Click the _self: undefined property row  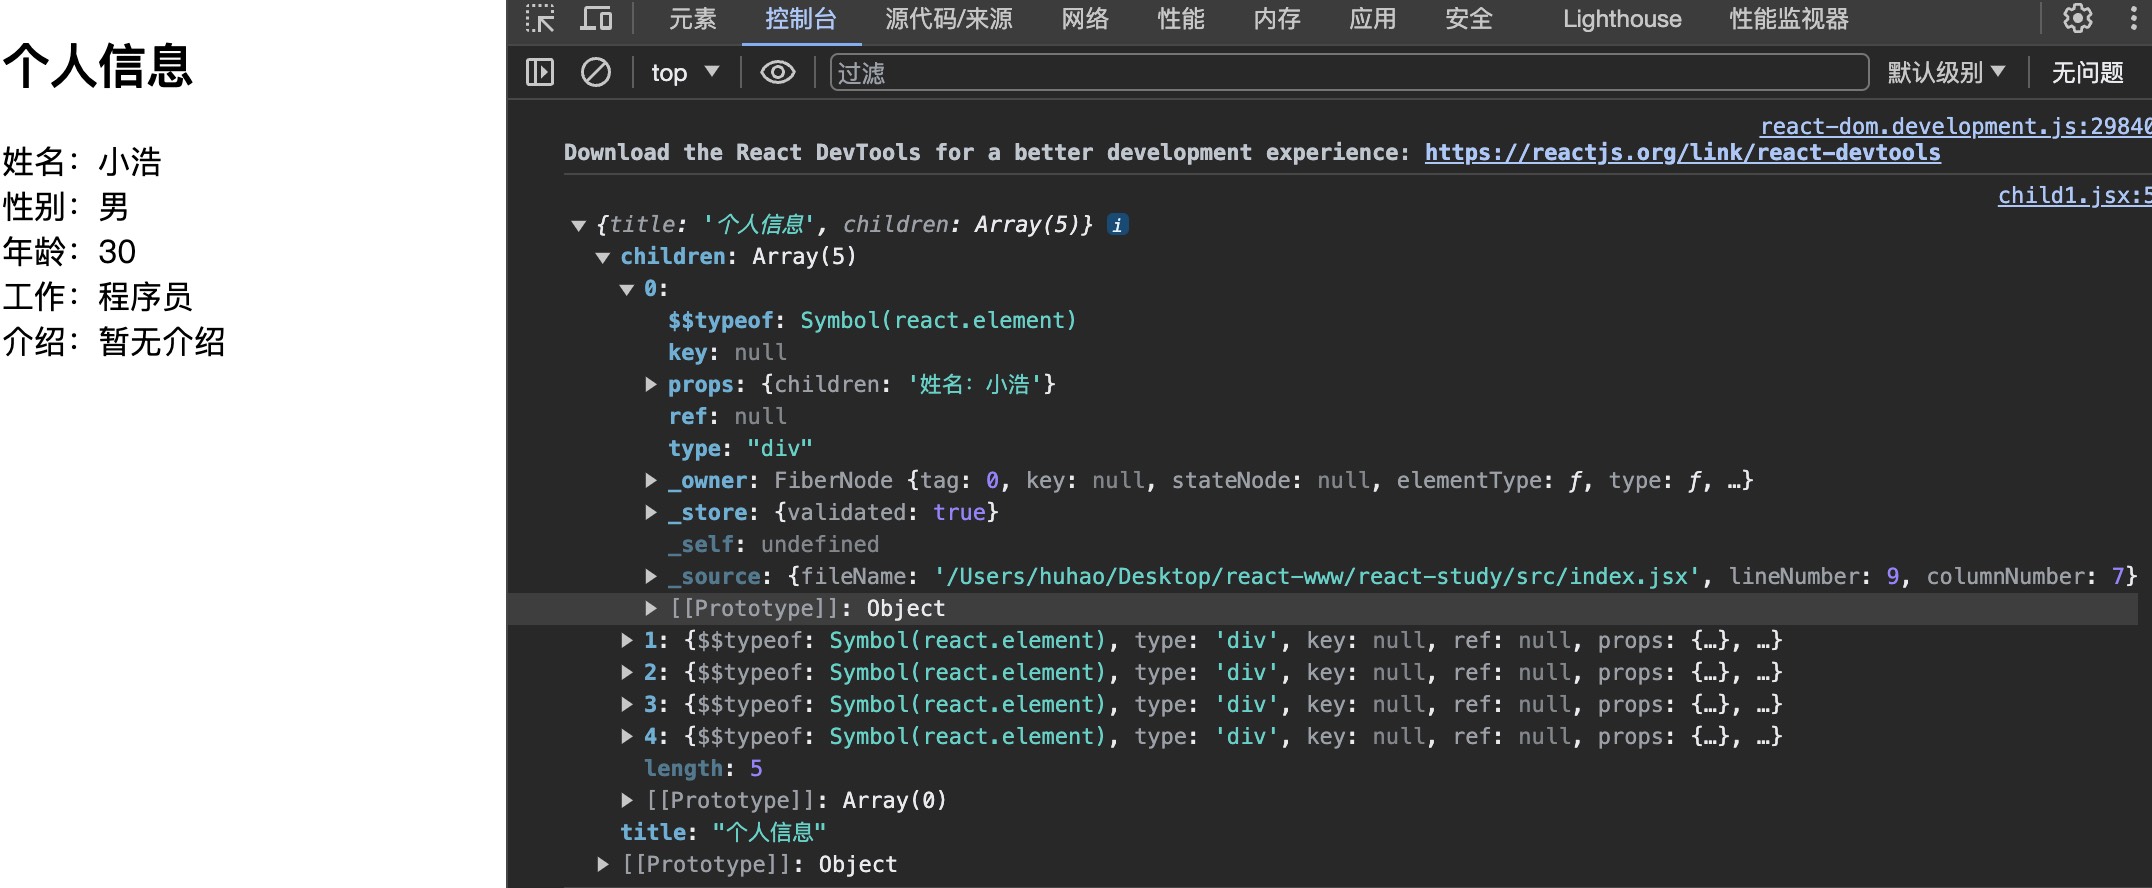click(x=773, y=544)
